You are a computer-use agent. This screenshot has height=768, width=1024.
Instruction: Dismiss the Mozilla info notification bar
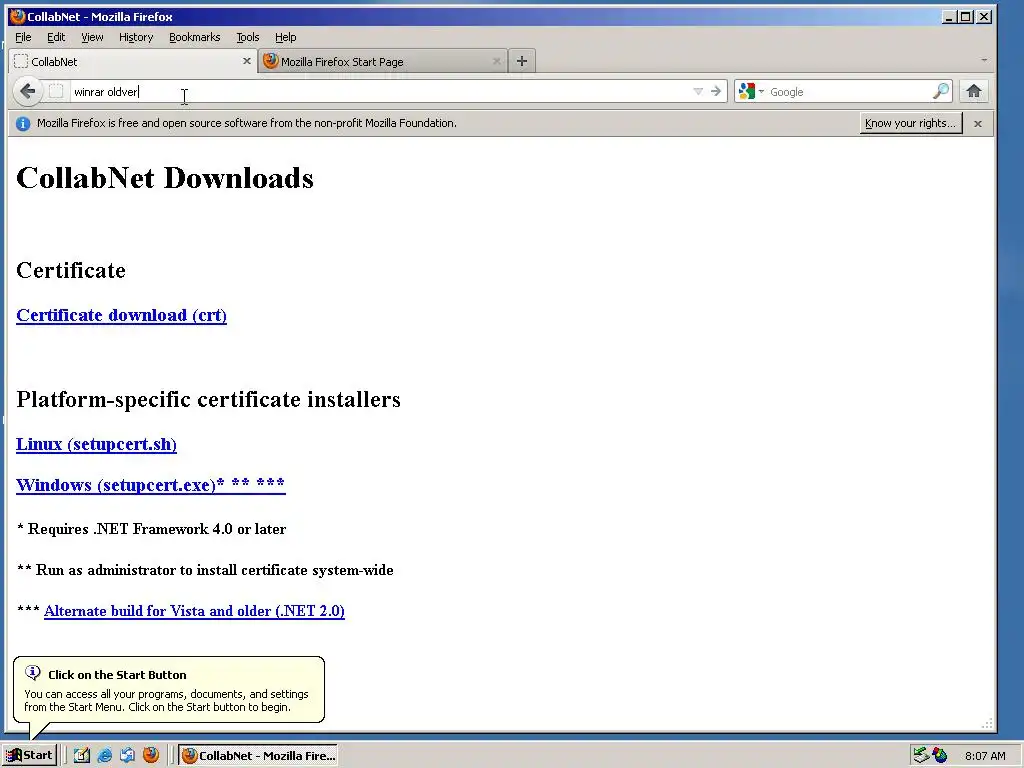coord(978,123)
